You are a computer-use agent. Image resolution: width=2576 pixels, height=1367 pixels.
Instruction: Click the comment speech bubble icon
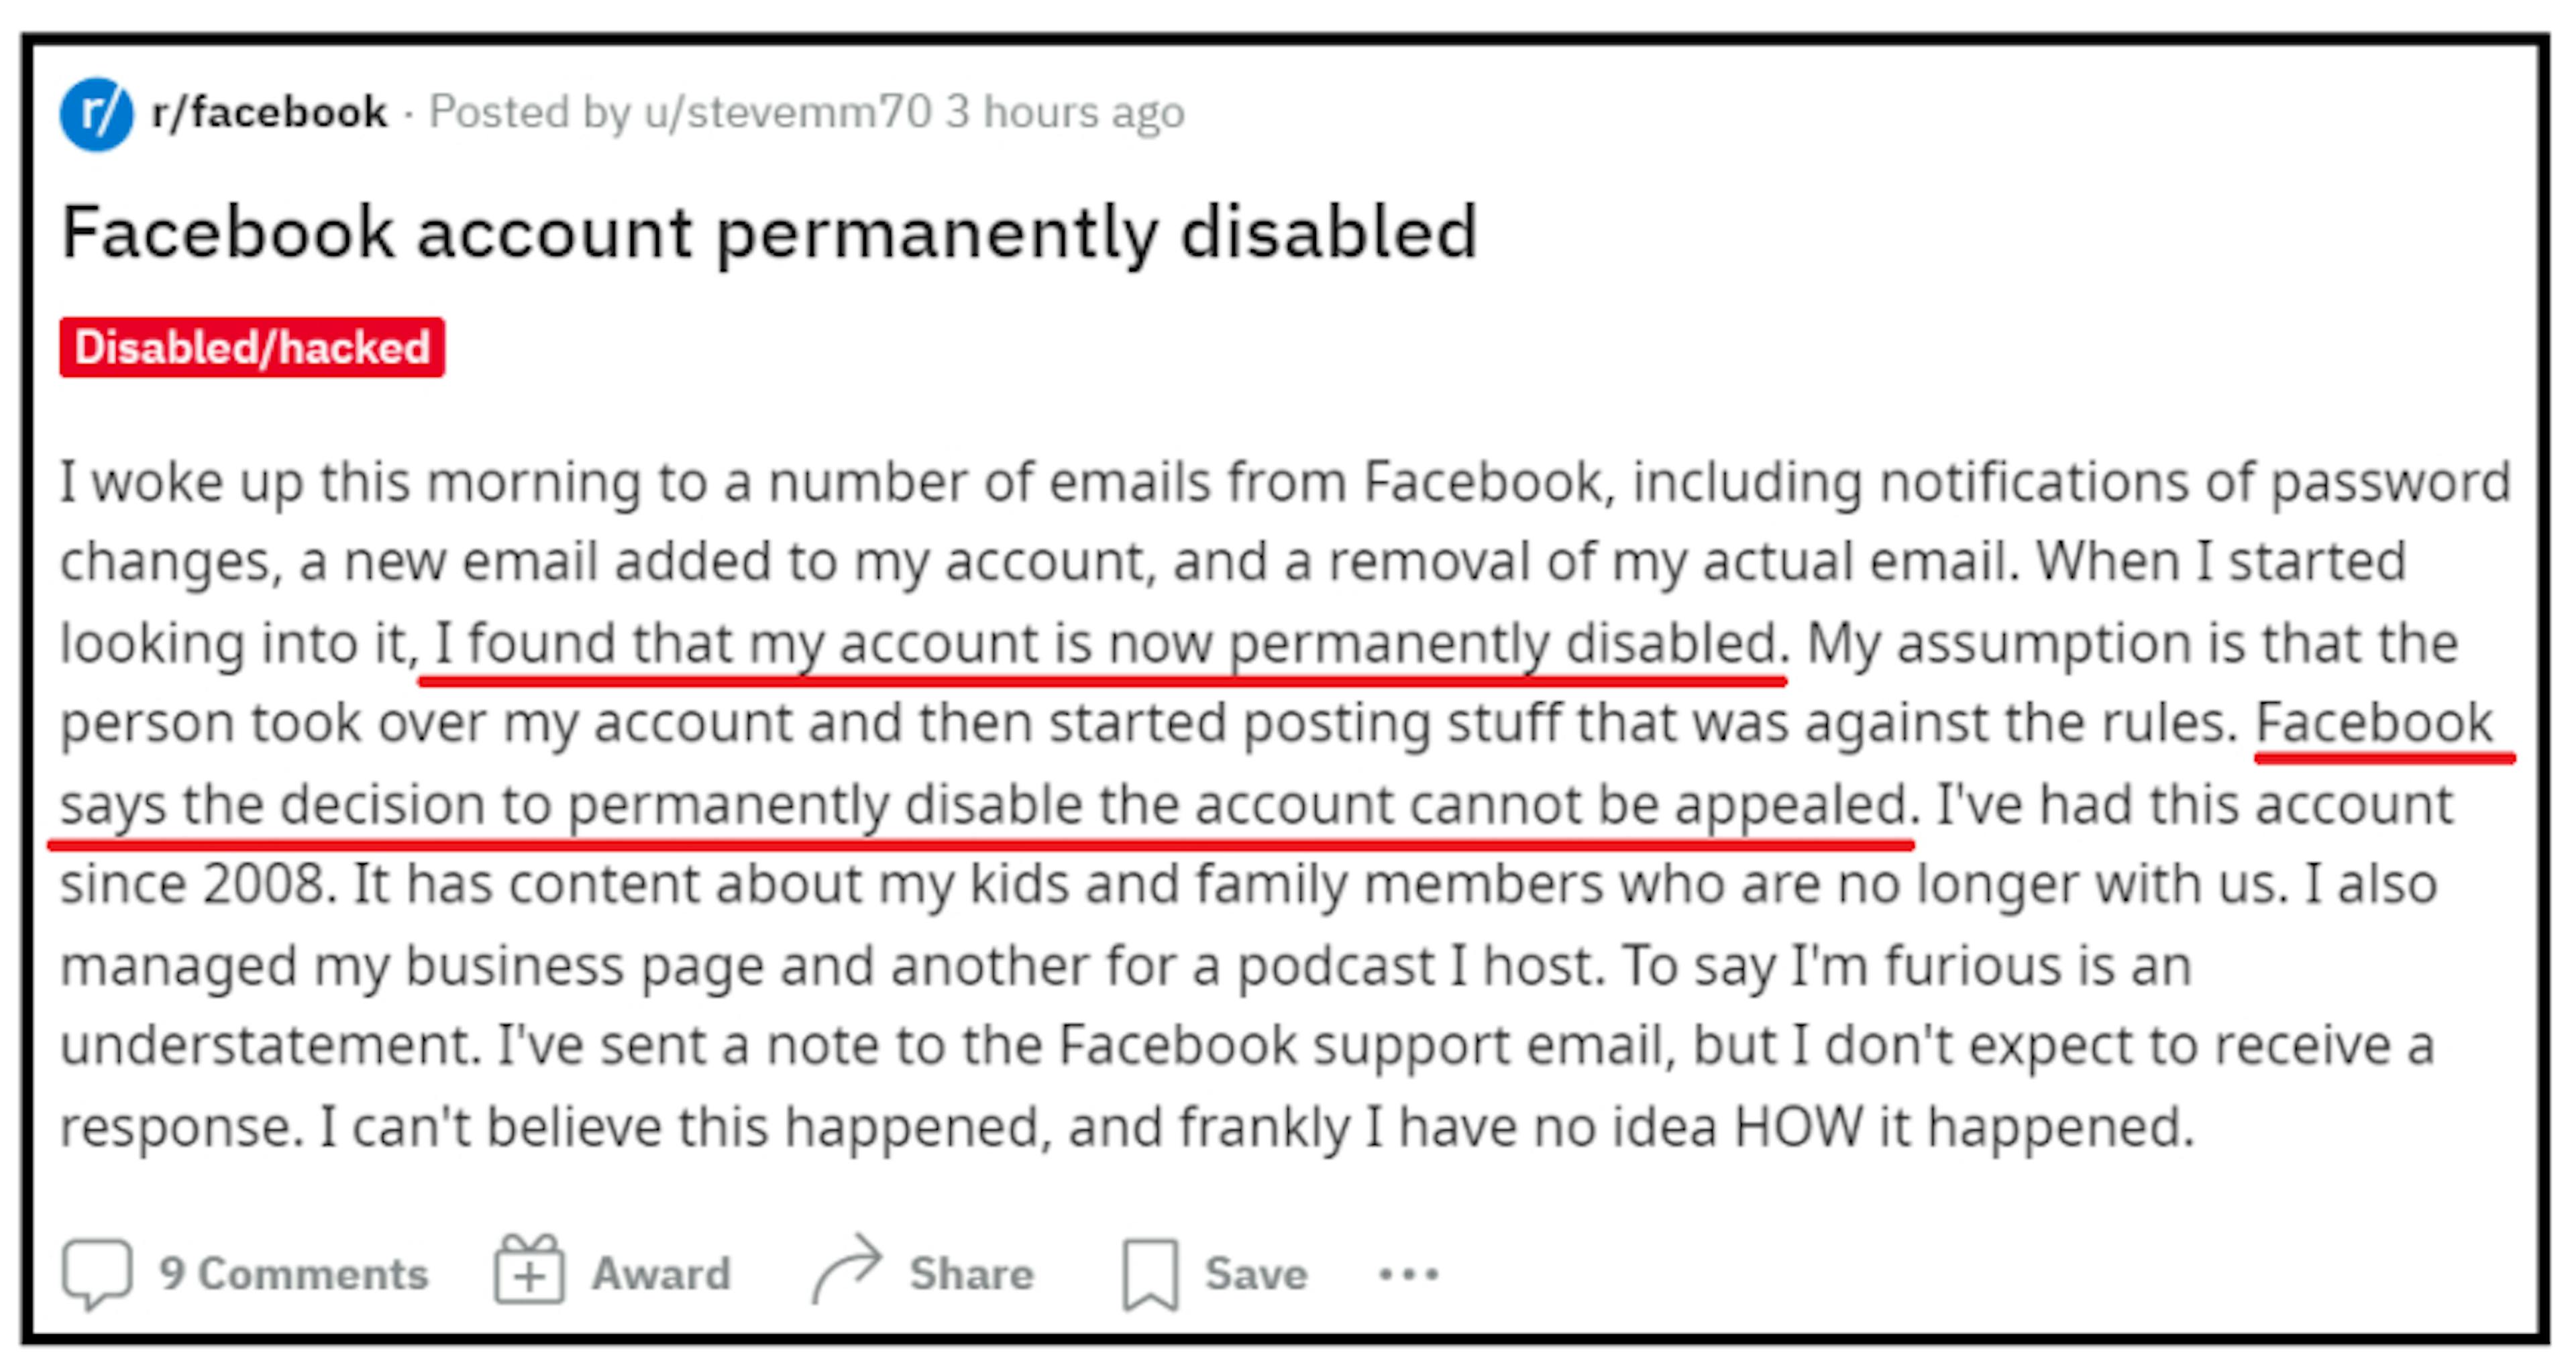point(97,1273)
